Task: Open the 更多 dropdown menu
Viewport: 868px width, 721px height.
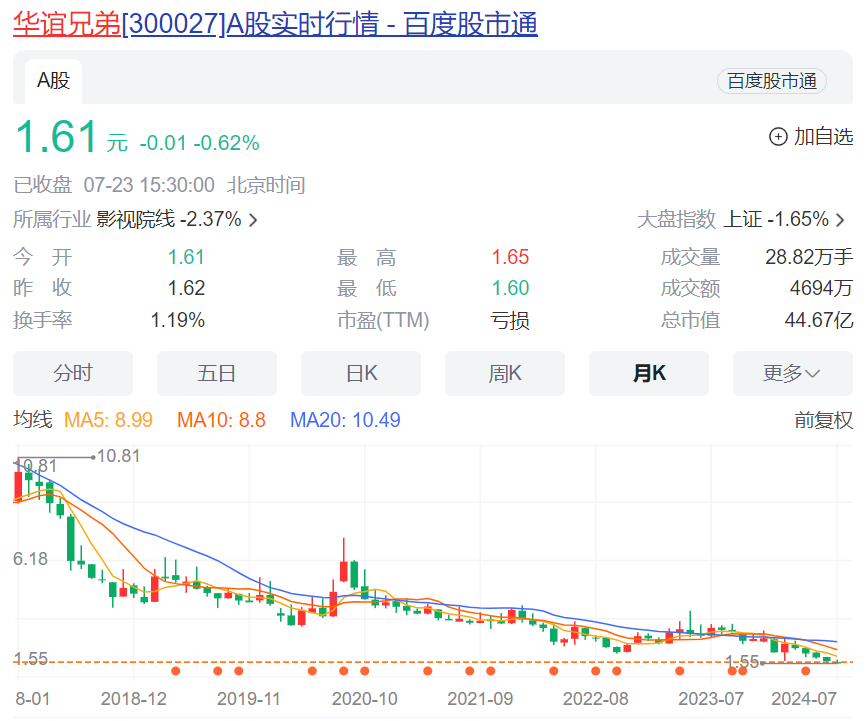Action: tap(792, 374)
